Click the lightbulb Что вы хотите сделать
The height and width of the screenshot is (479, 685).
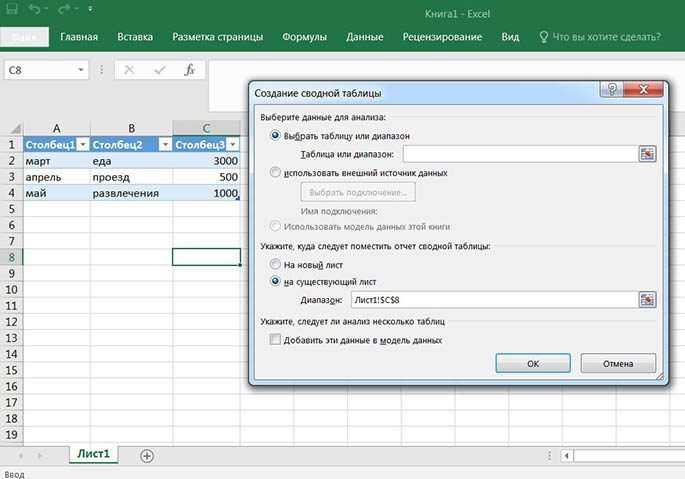coord(543,37)
